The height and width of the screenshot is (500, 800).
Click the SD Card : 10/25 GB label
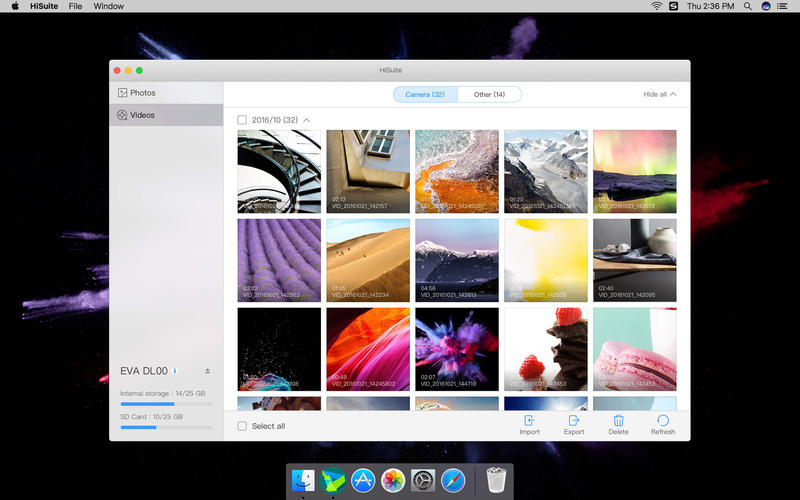click(151, 416)
